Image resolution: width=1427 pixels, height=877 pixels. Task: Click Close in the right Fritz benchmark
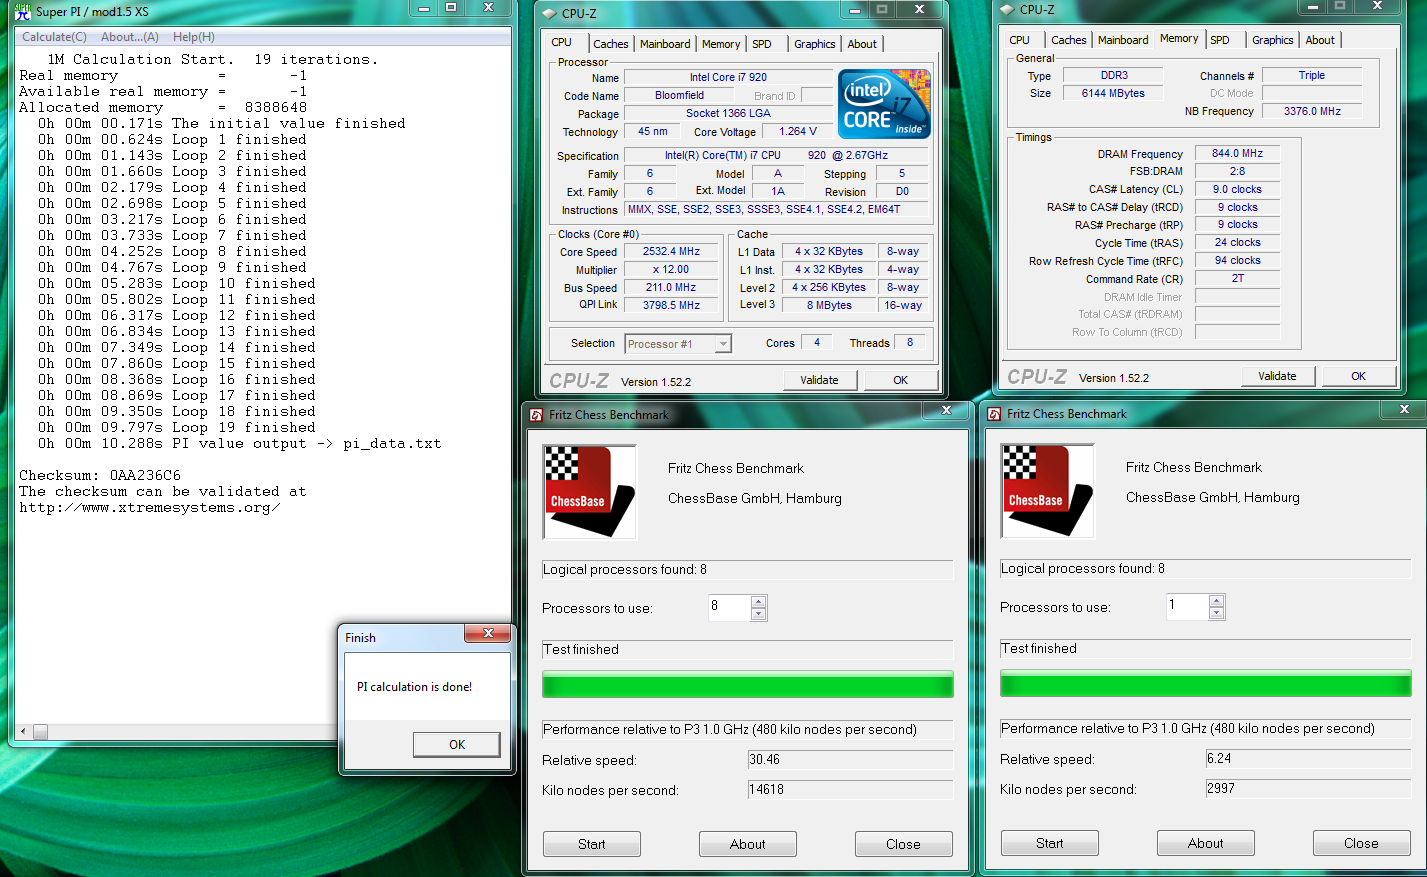1362,843
